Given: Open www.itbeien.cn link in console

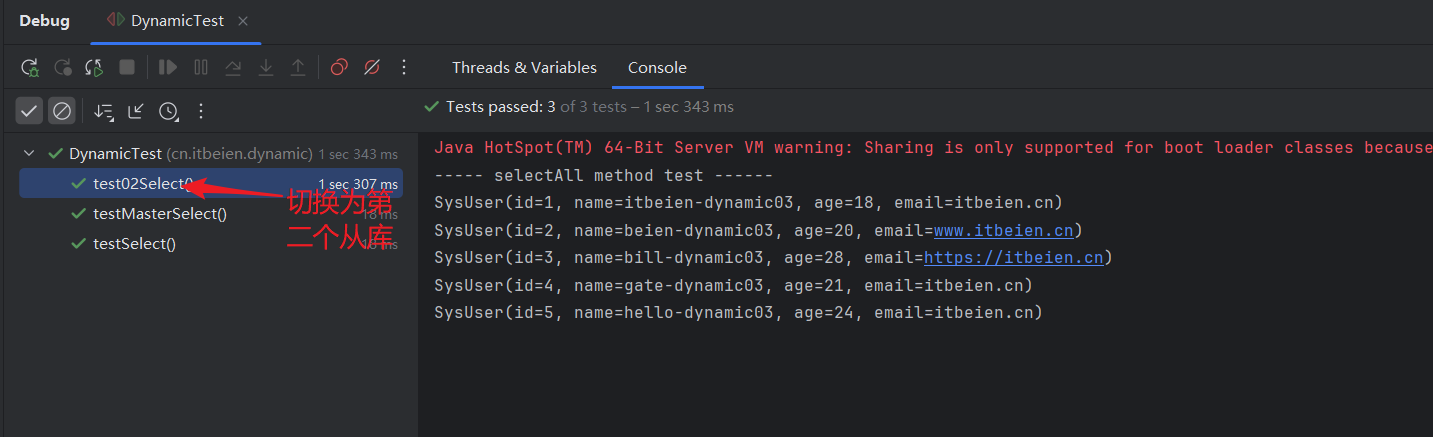Looking at the screenshot, I should tap(1003, 231).
